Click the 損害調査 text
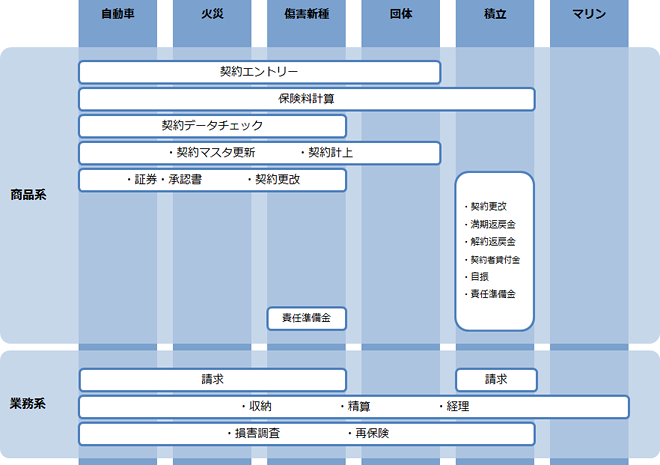This screenshot has height=465, width=660. pos(257,433)
